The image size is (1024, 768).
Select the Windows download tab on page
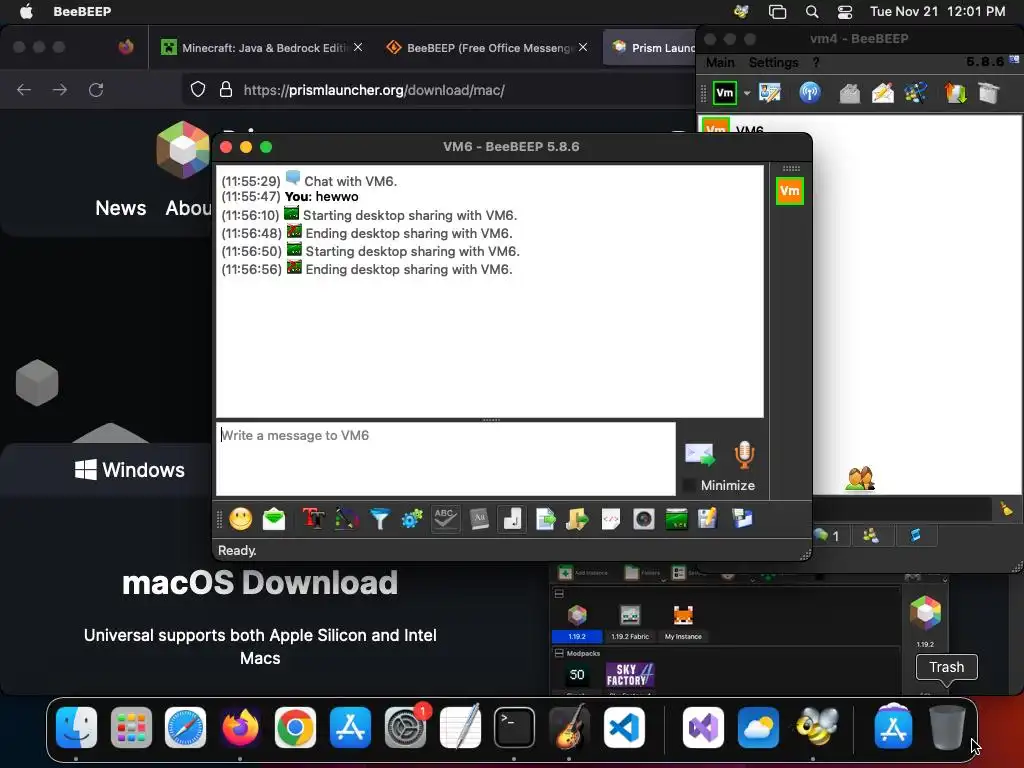(129, 470)
